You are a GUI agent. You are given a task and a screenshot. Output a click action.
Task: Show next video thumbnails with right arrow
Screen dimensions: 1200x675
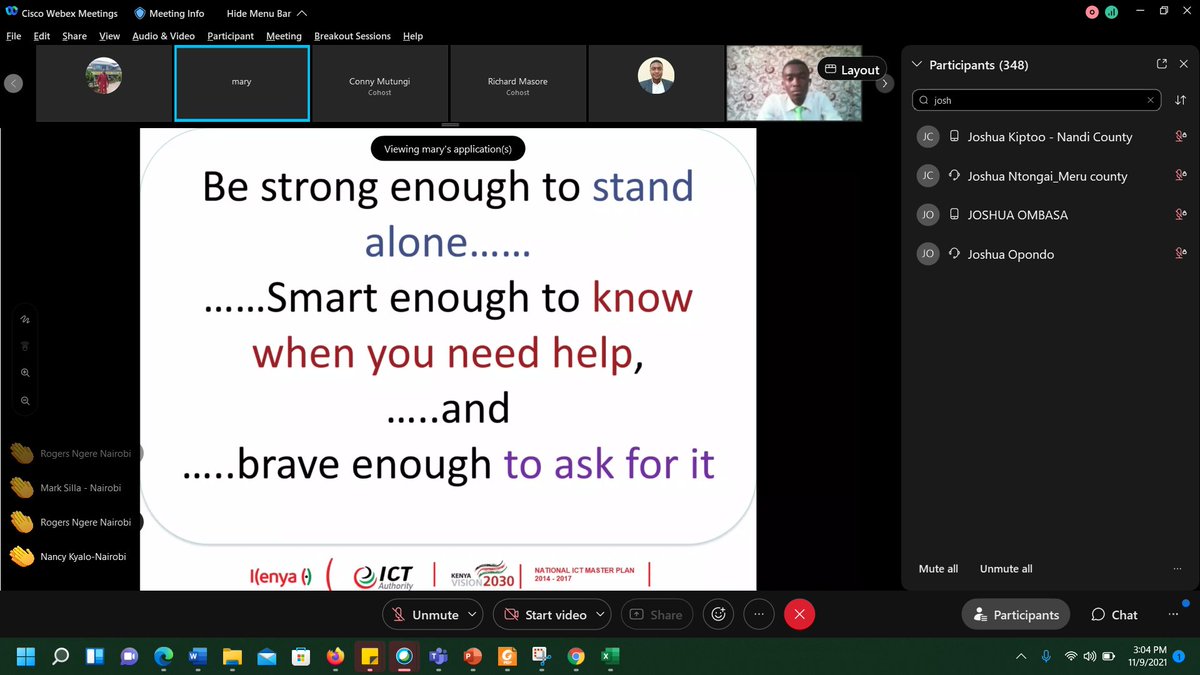click(x=884, y=84)
